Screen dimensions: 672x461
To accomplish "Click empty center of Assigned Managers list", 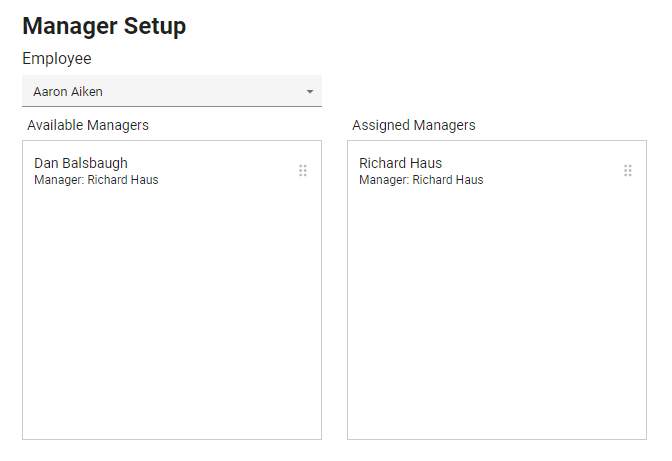I will pyautogui.click(x=497, y=300).
